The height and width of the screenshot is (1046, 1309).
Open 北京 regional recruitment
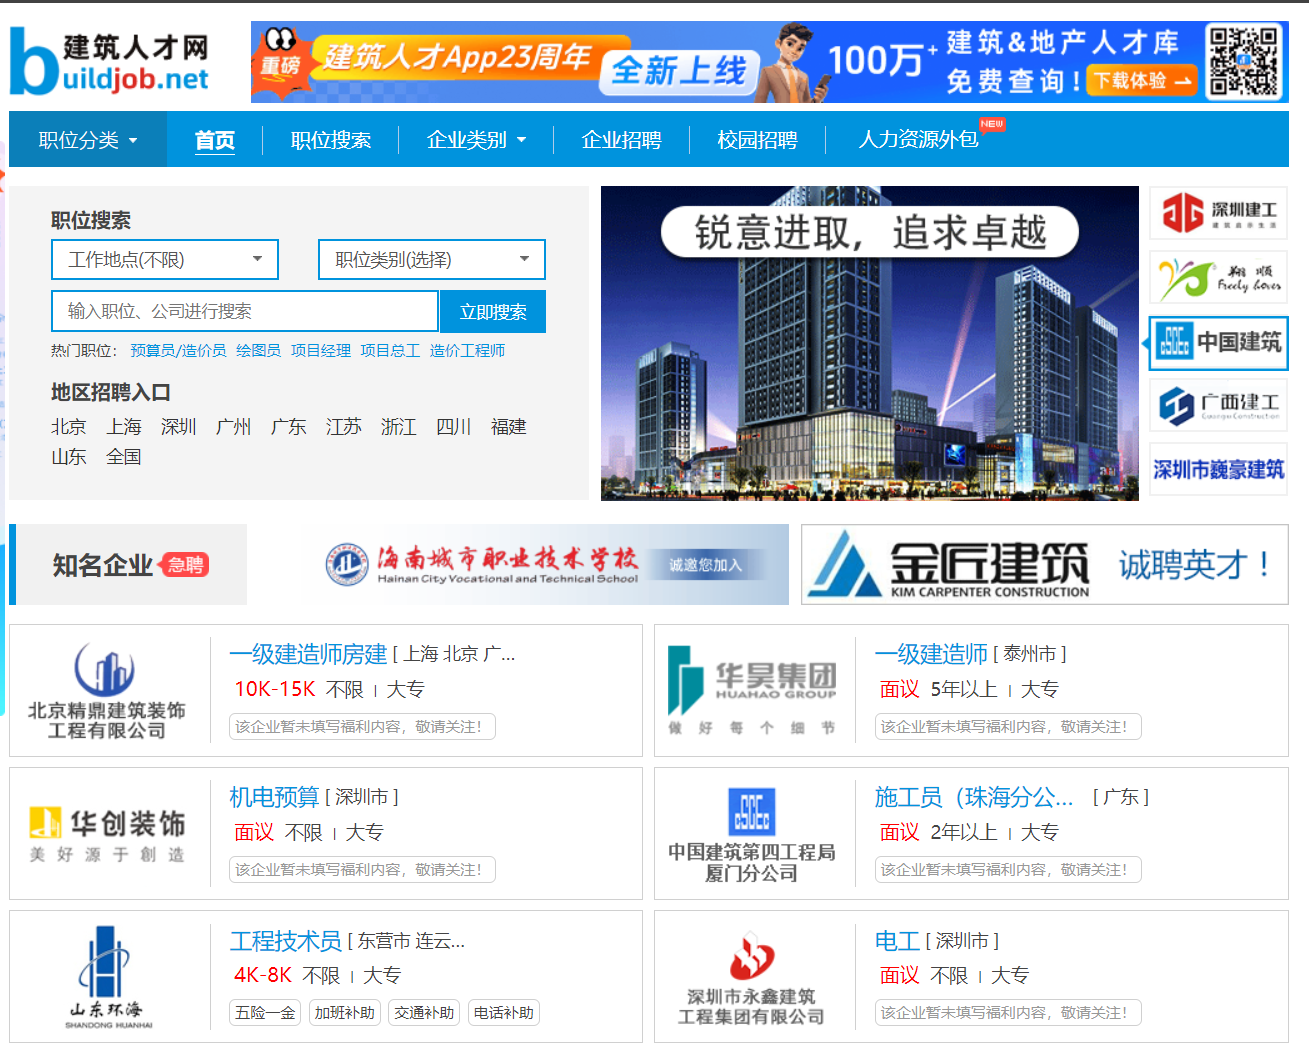69,427
